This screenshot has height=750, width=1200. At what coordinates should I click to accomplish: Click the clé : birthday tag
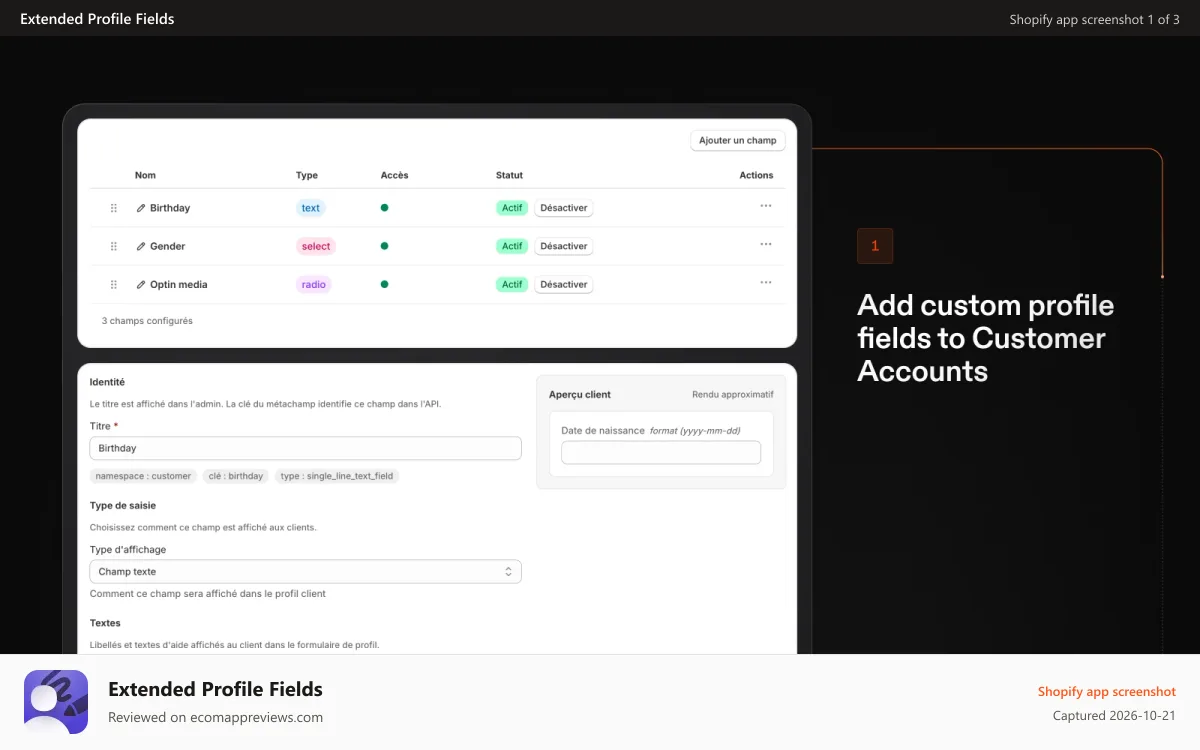(236, 476)
